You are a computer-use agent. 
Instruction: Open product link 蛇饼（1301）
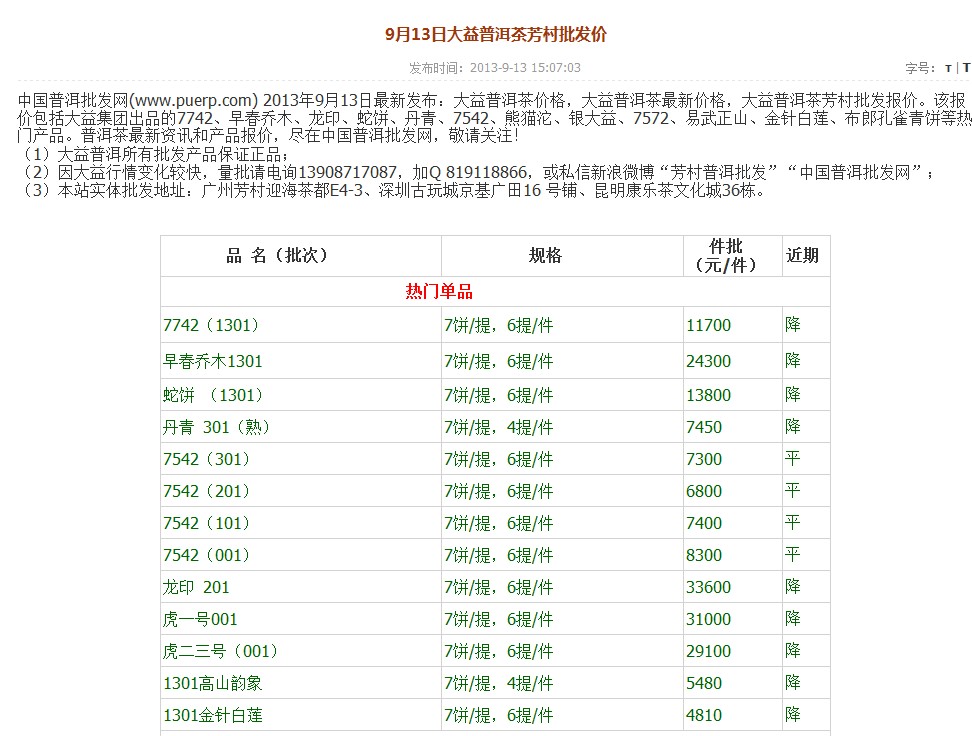point(213,395)
